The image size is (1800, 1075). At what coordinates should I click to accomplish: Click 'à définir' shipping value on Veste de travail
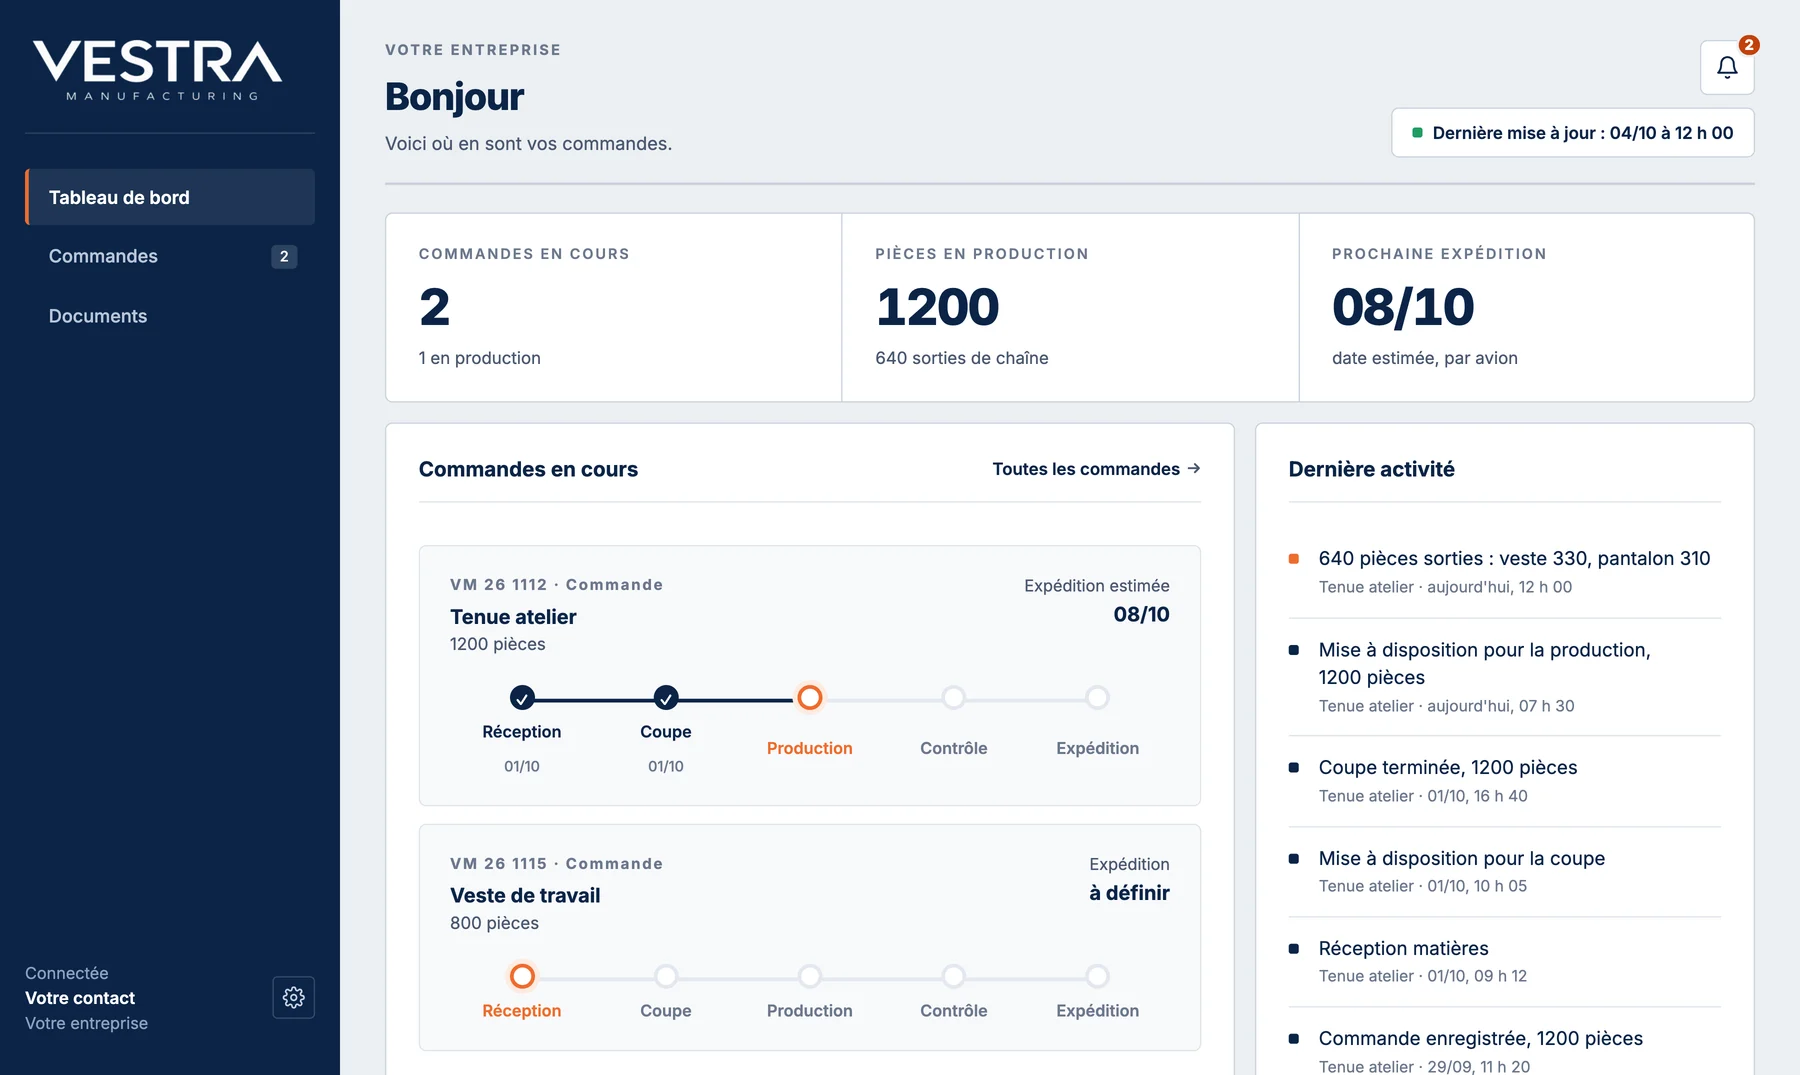(x=1129, y=893)
